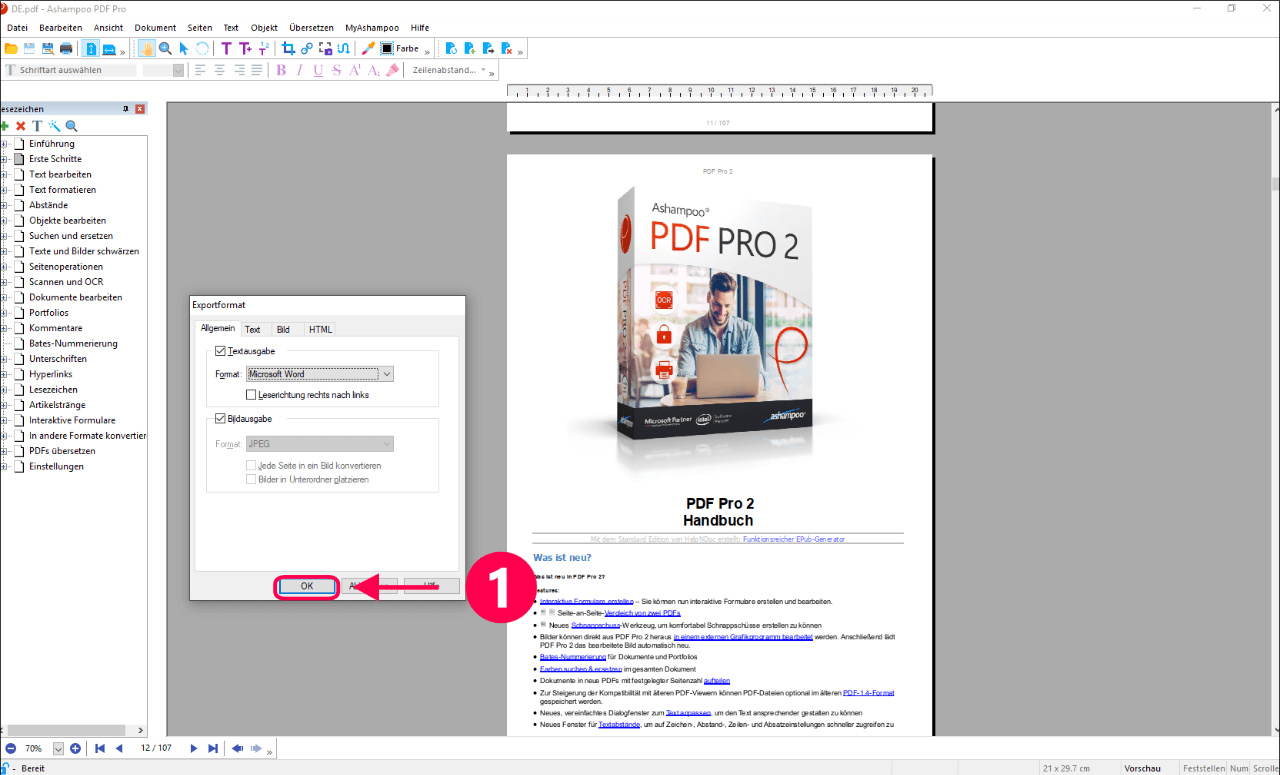Toggle Italic formatting
1280x775 pixels.
tap(299, 70)
